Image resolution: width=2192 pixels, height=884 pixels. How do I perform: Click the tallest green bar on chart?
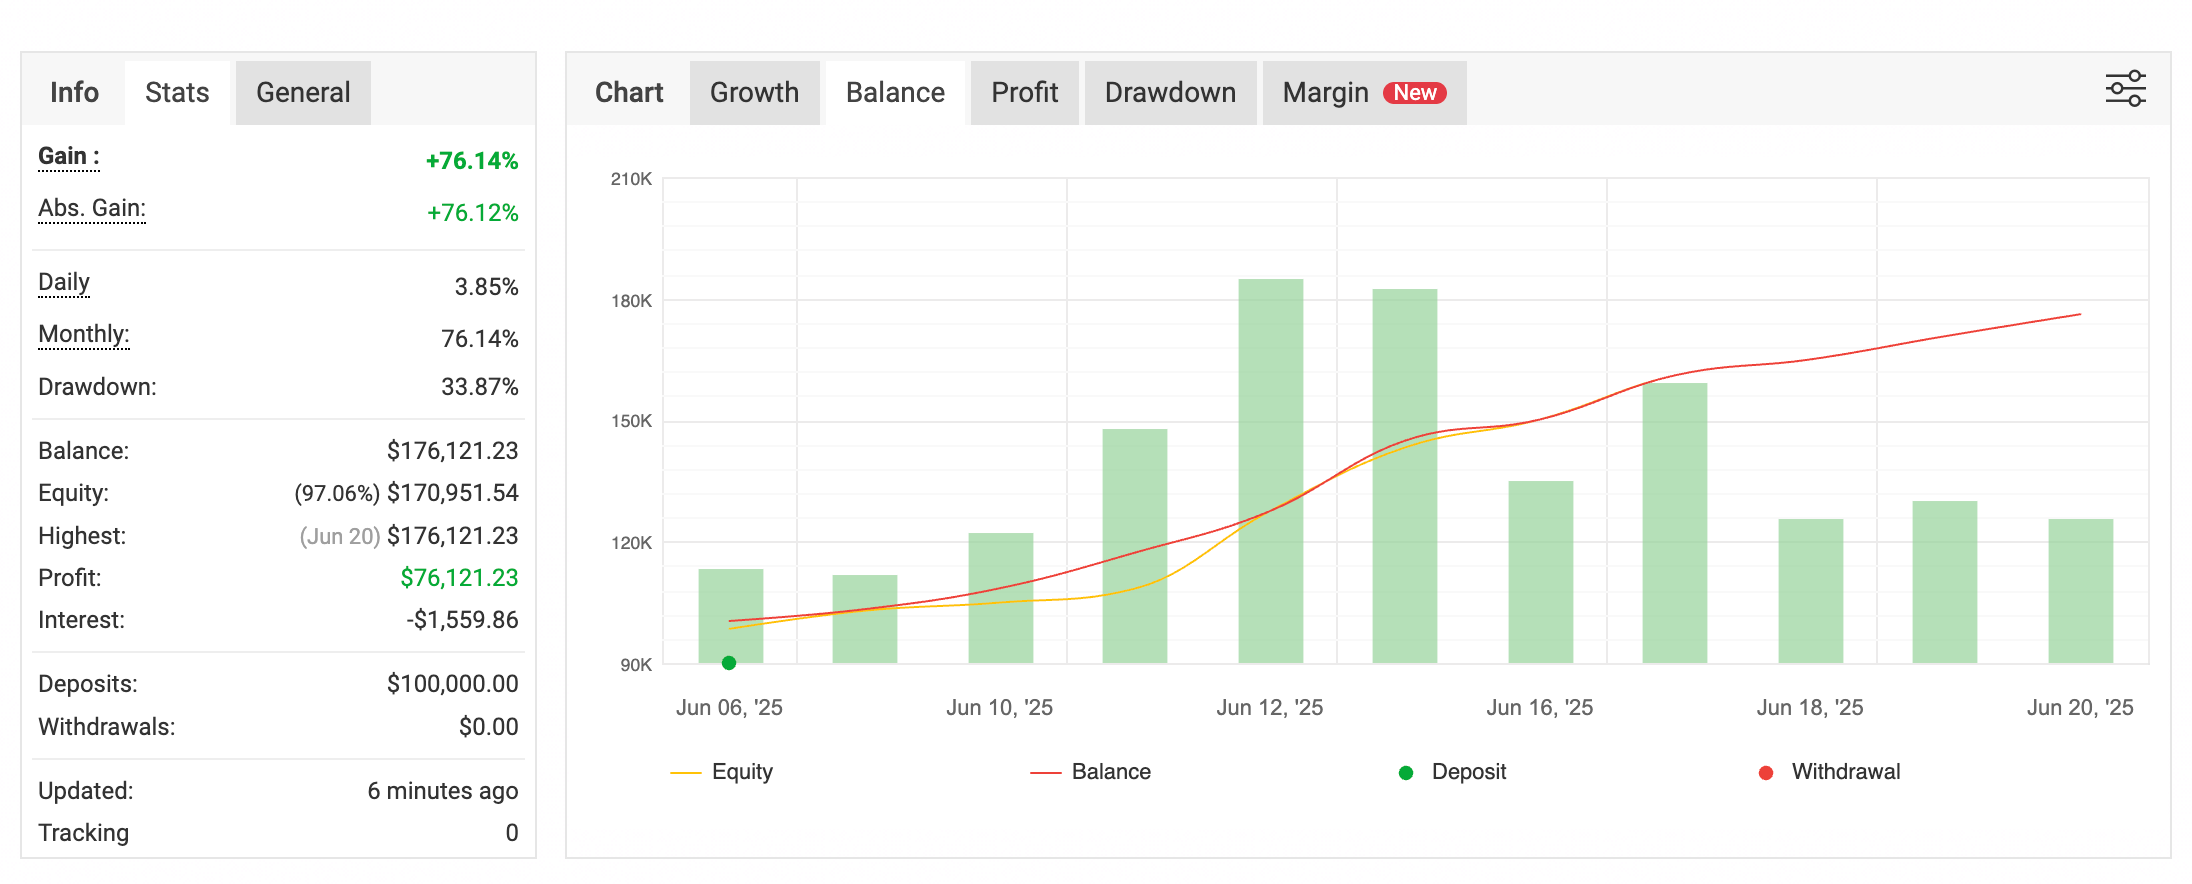pos(1270,470)
